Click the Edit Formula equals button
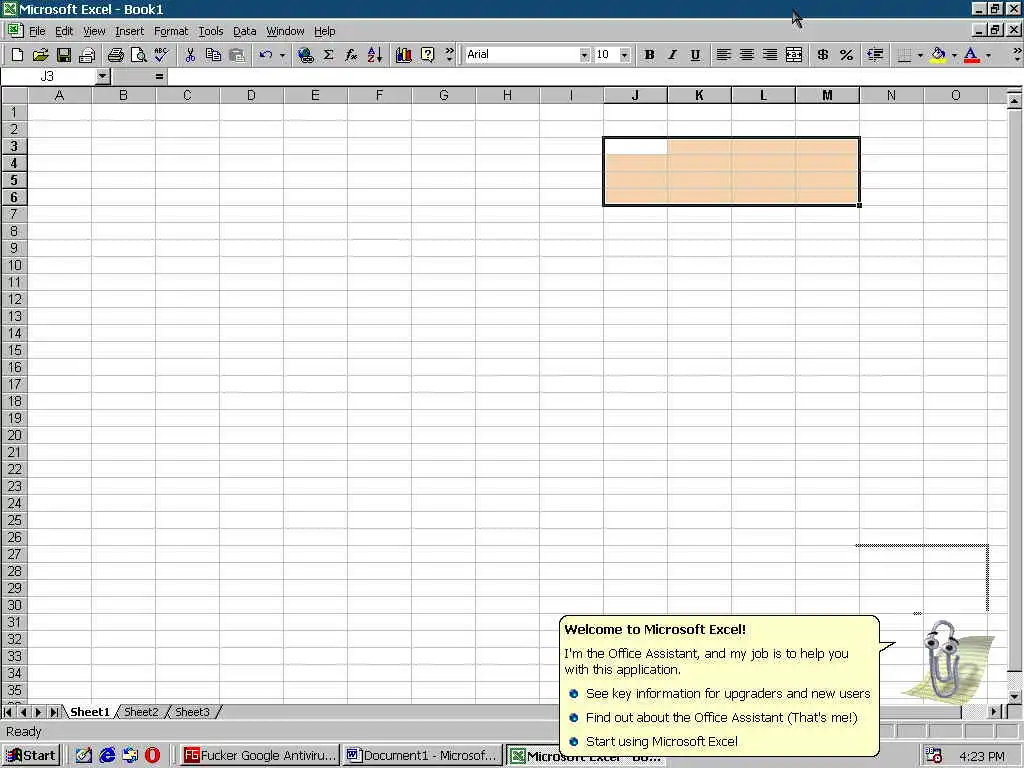This screenshot has width=1024, height=768. point(159,76)
